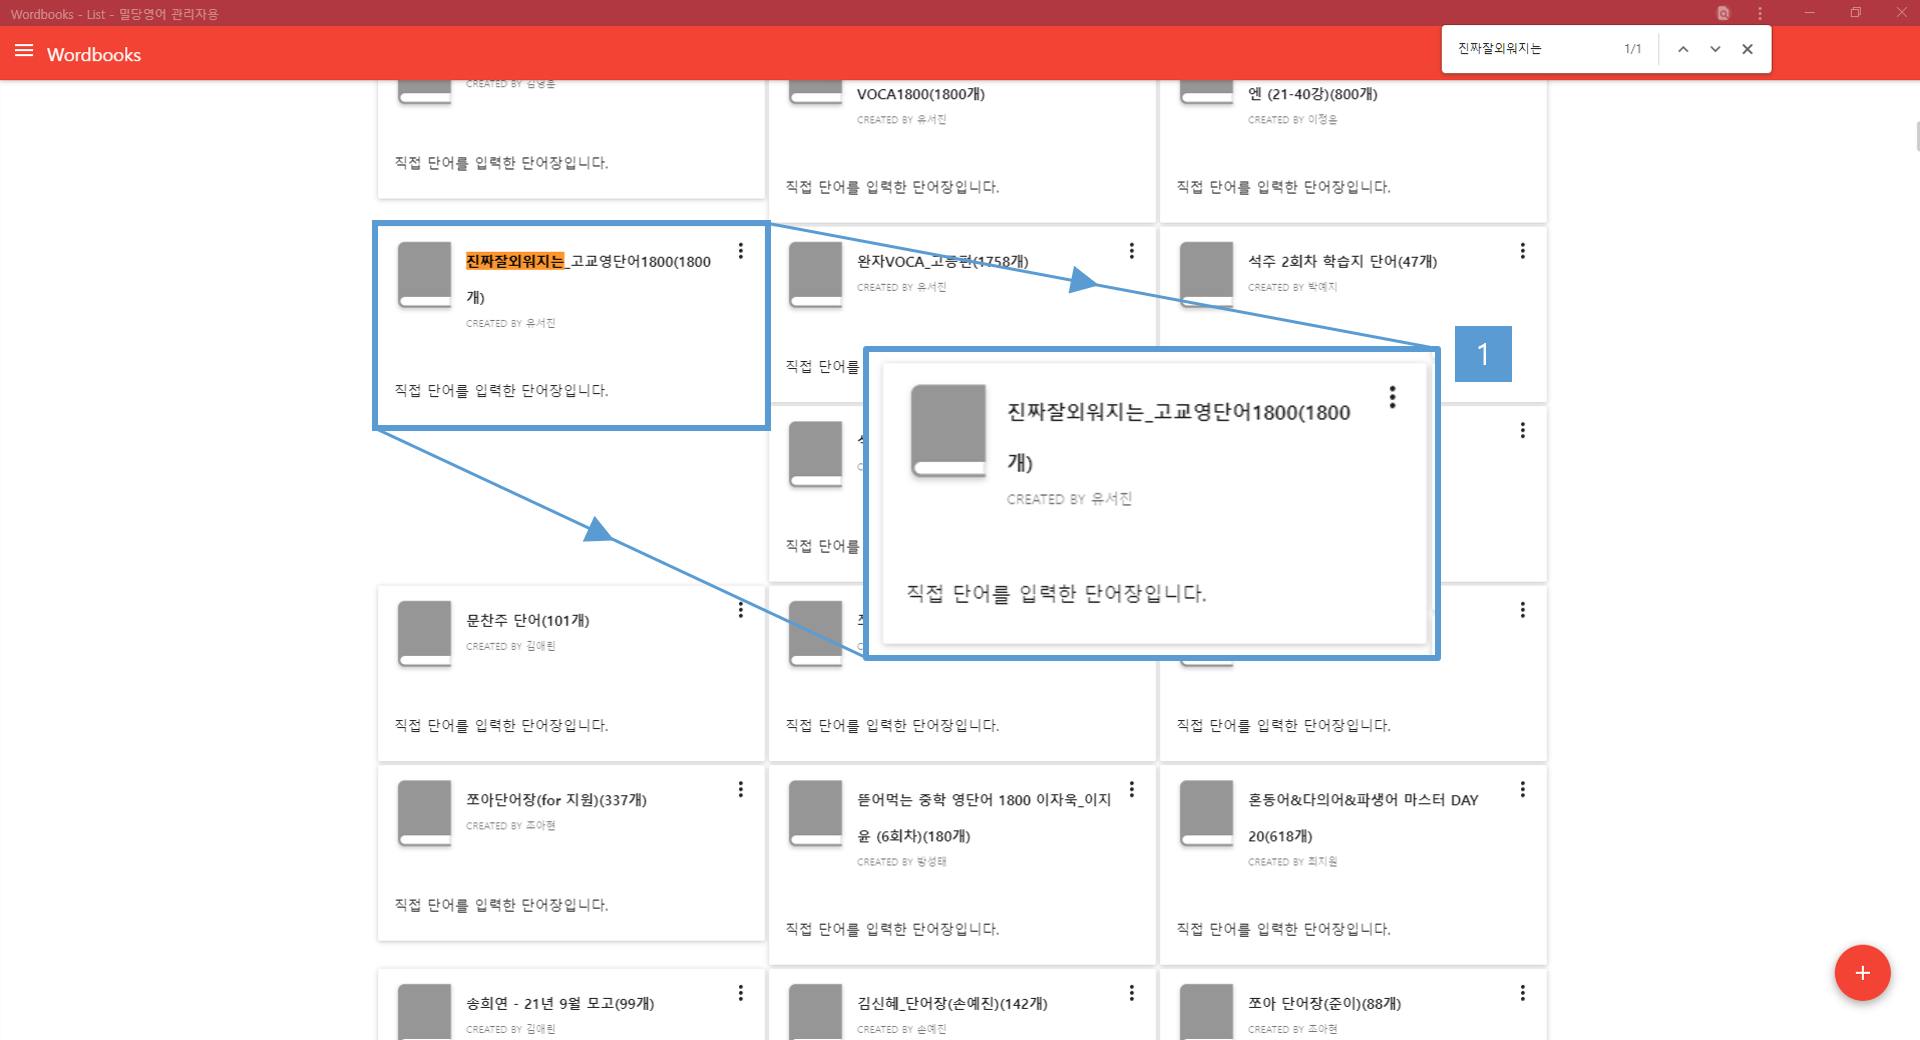Open wordbook 문찬주 단어(101개) title

pyautogui.click(x=527, y=620)
